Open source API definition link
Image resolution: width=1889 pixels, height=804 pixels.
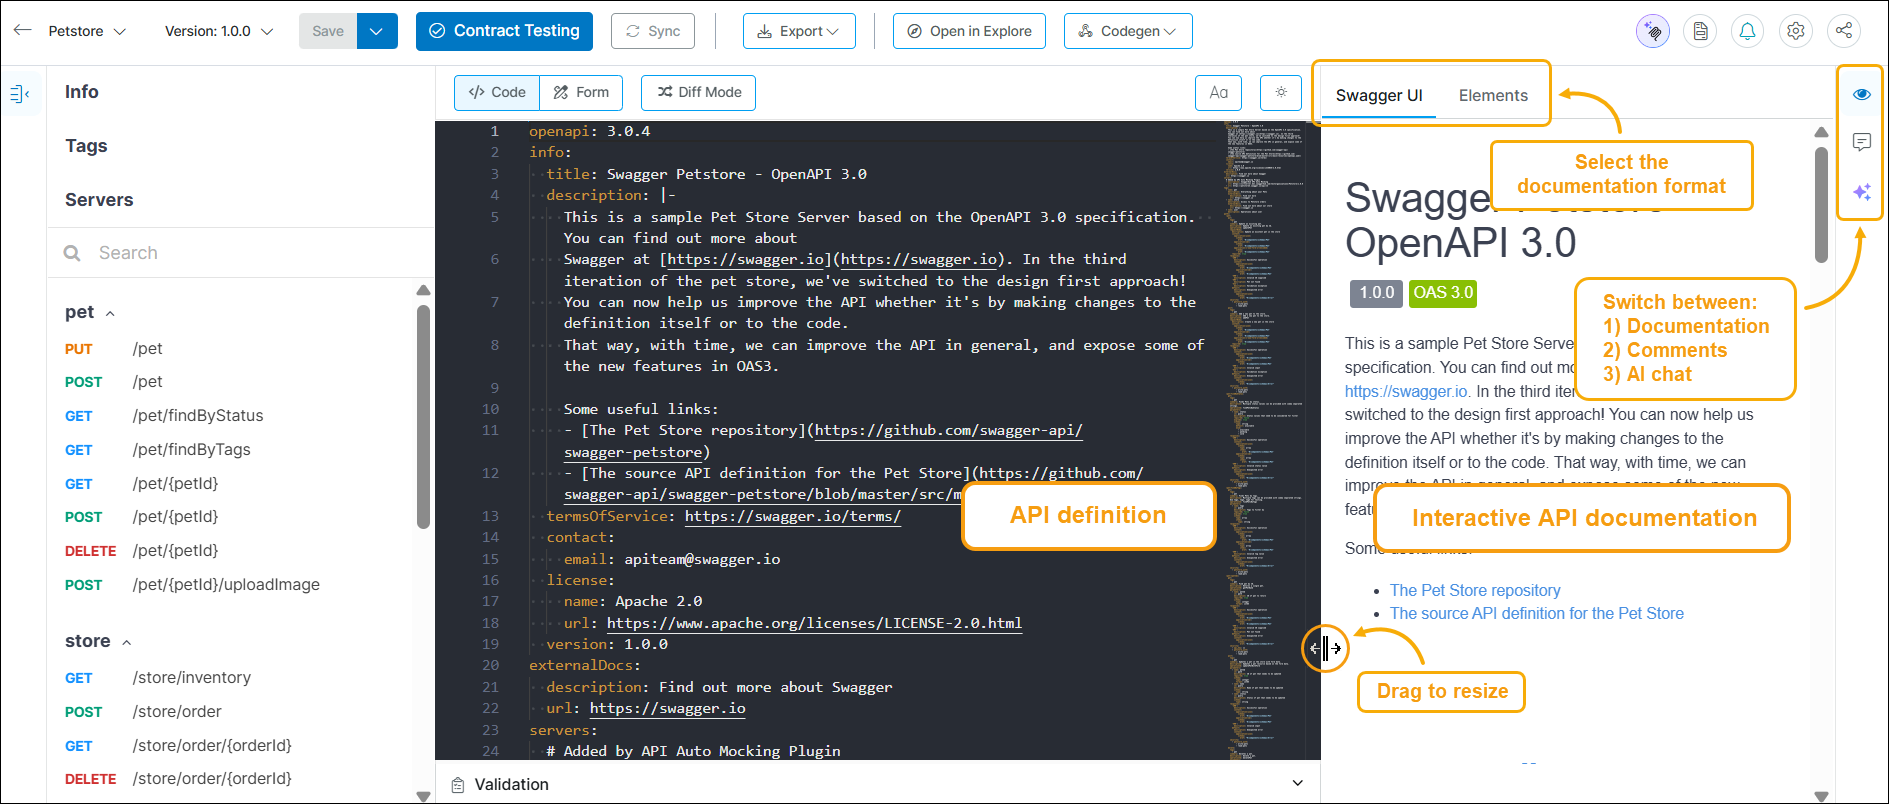click(x=1537, y=614)
